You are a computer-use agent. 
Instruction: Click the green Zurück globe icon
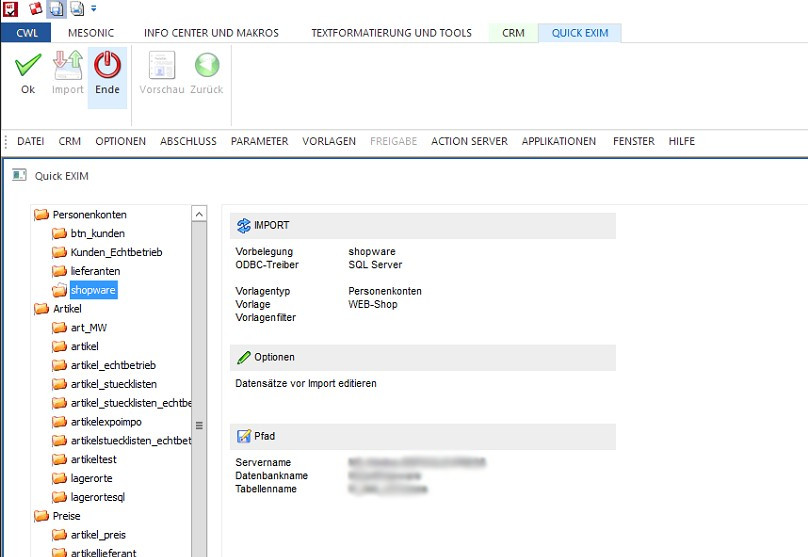[206, 66]
